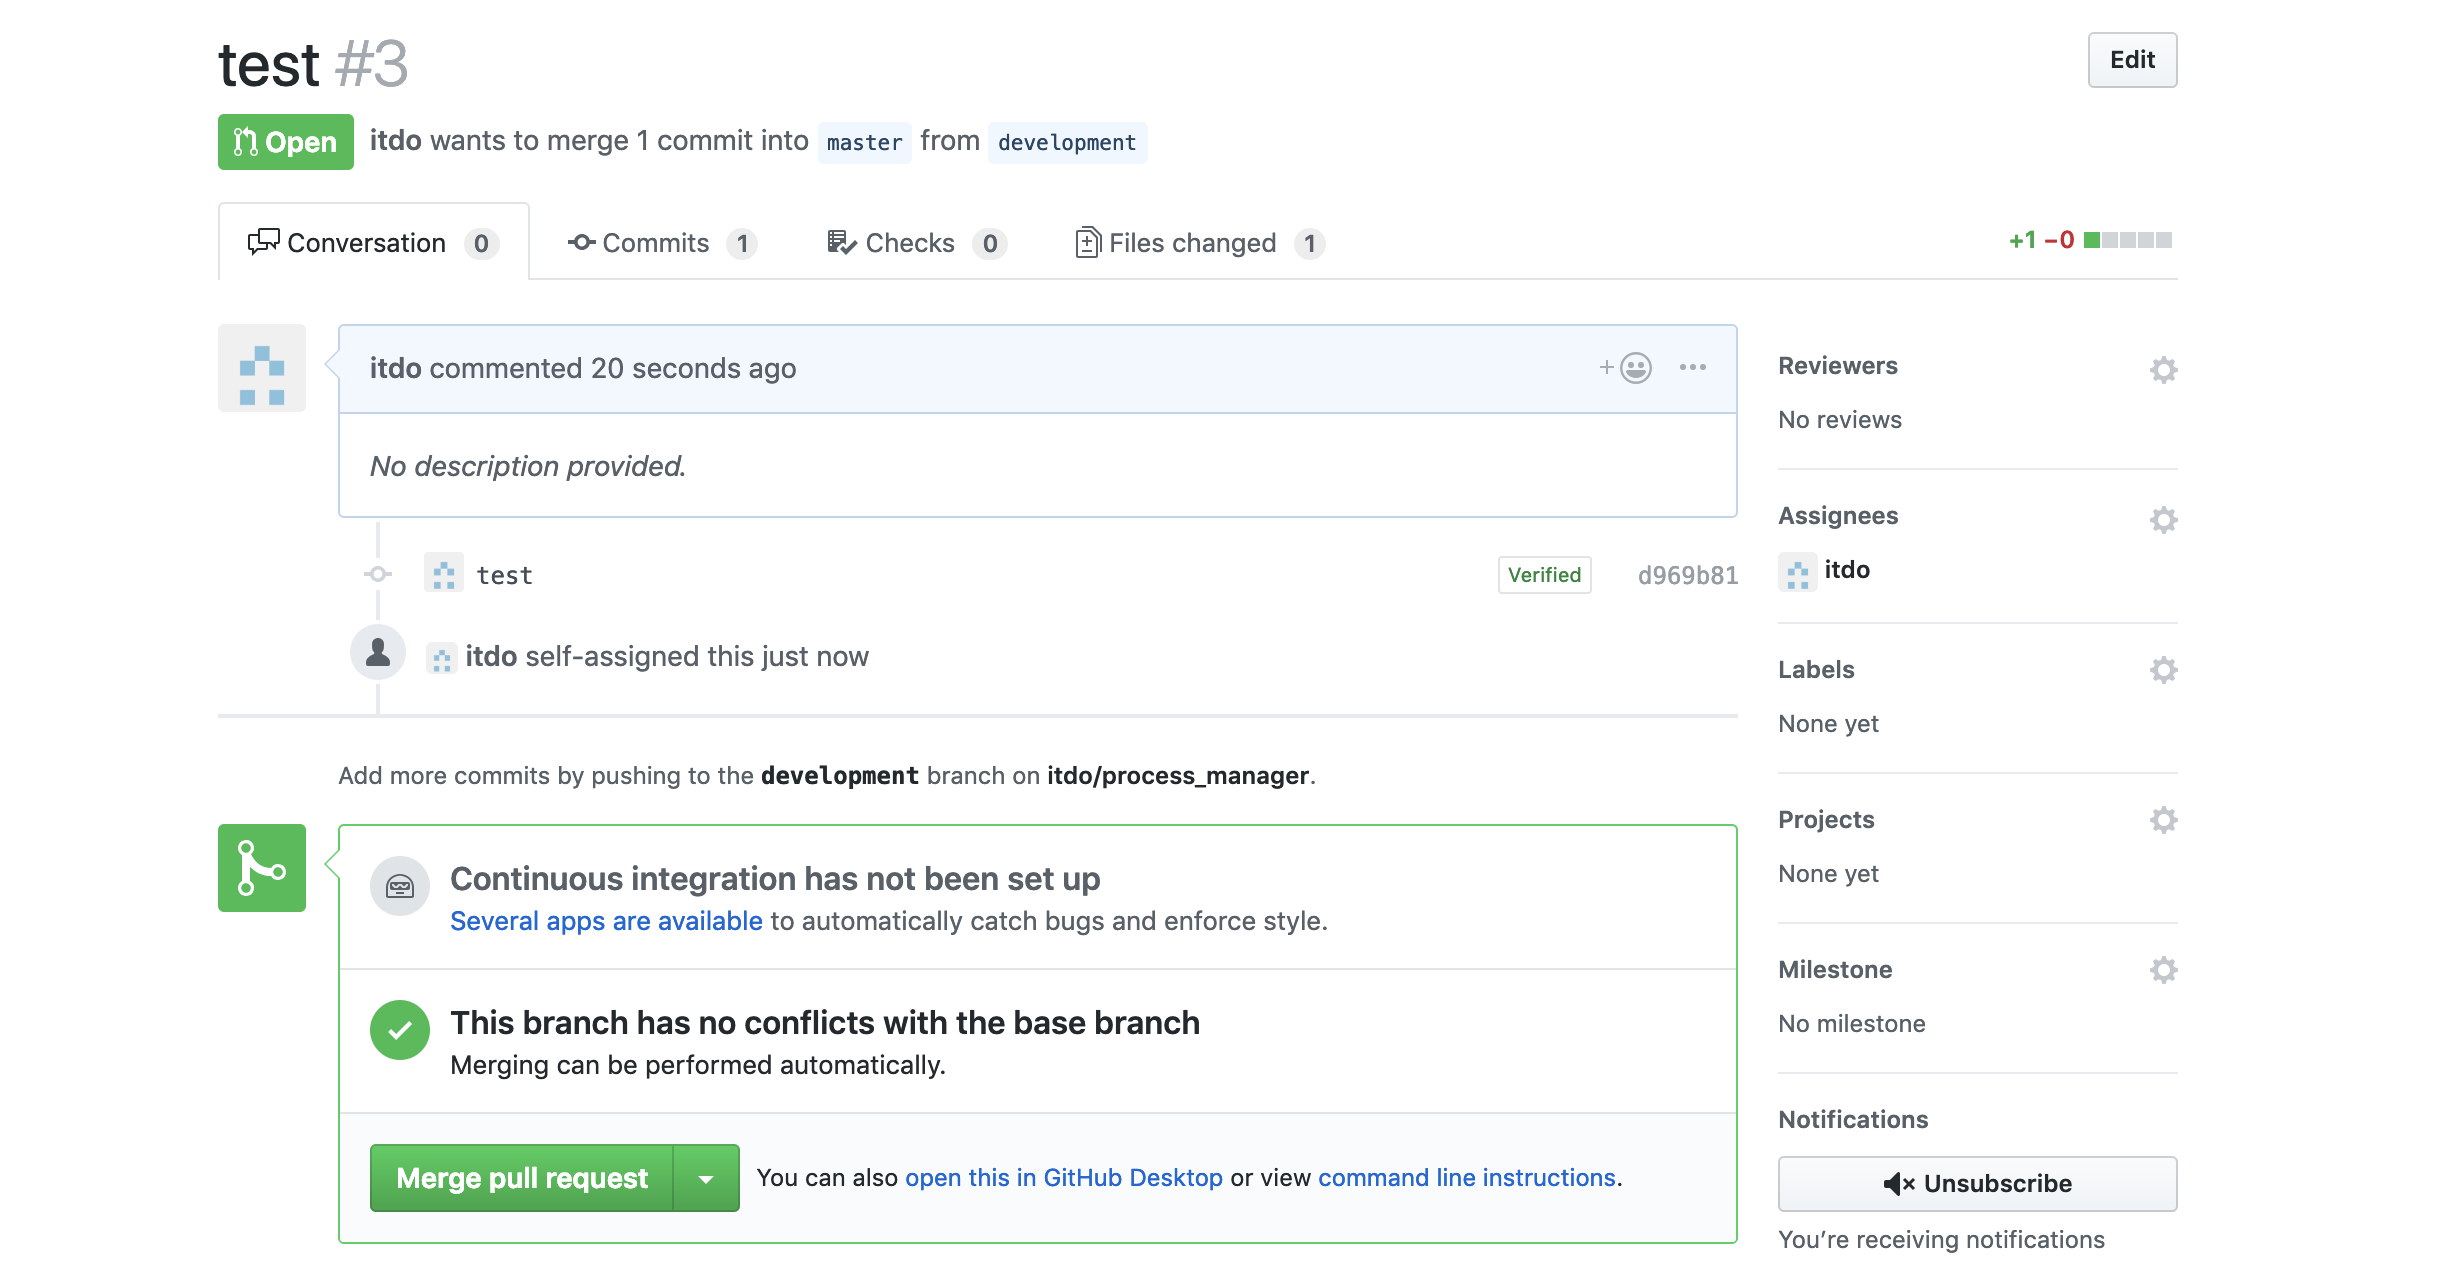Click 'open this in GitHub Desktop' link

[1064, 1178]
